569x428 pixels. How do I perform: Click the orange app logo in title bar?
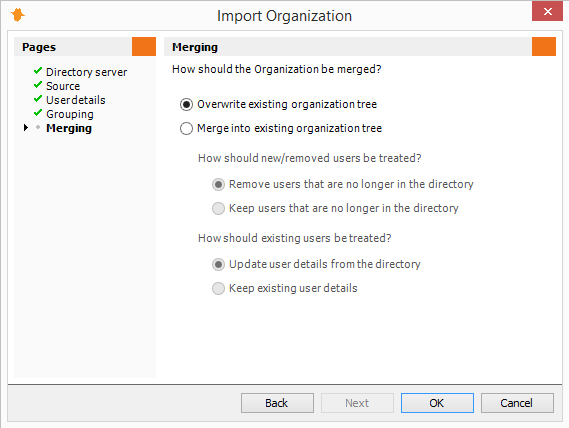point(17,15)
